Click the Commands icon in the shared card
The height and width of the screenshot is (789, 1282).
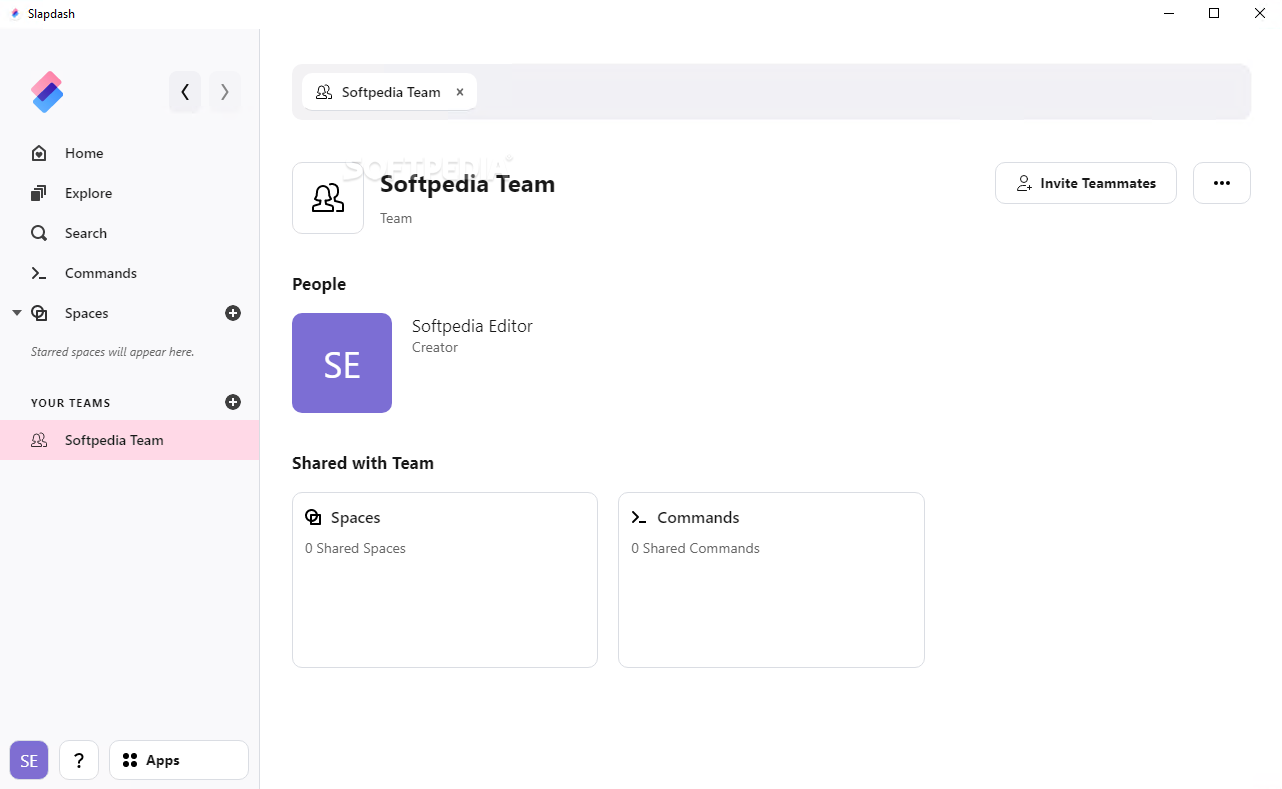[x=639, y=517]
